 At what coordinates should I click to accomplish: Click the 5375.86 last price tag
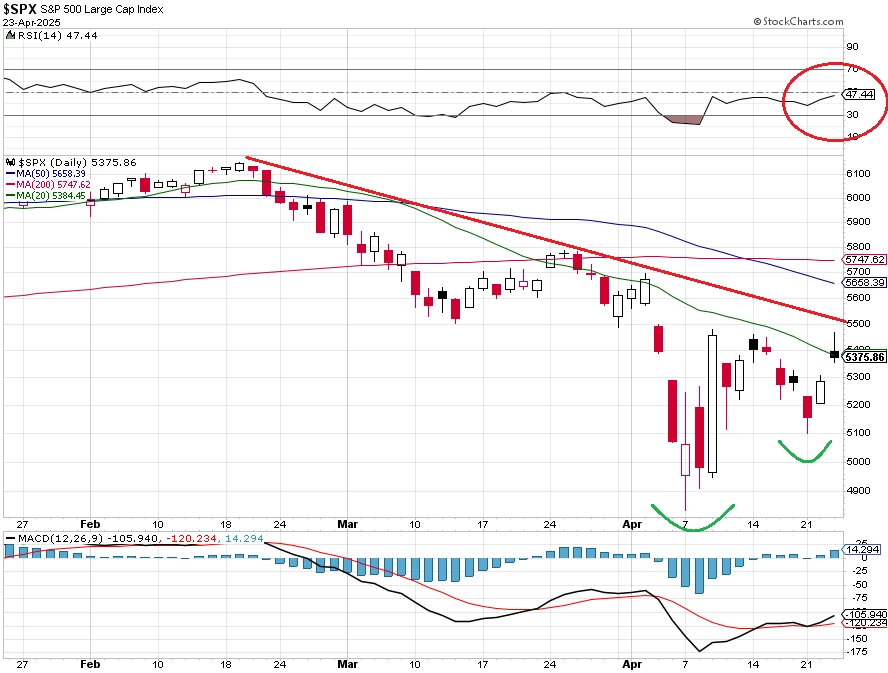coord(864,357)
